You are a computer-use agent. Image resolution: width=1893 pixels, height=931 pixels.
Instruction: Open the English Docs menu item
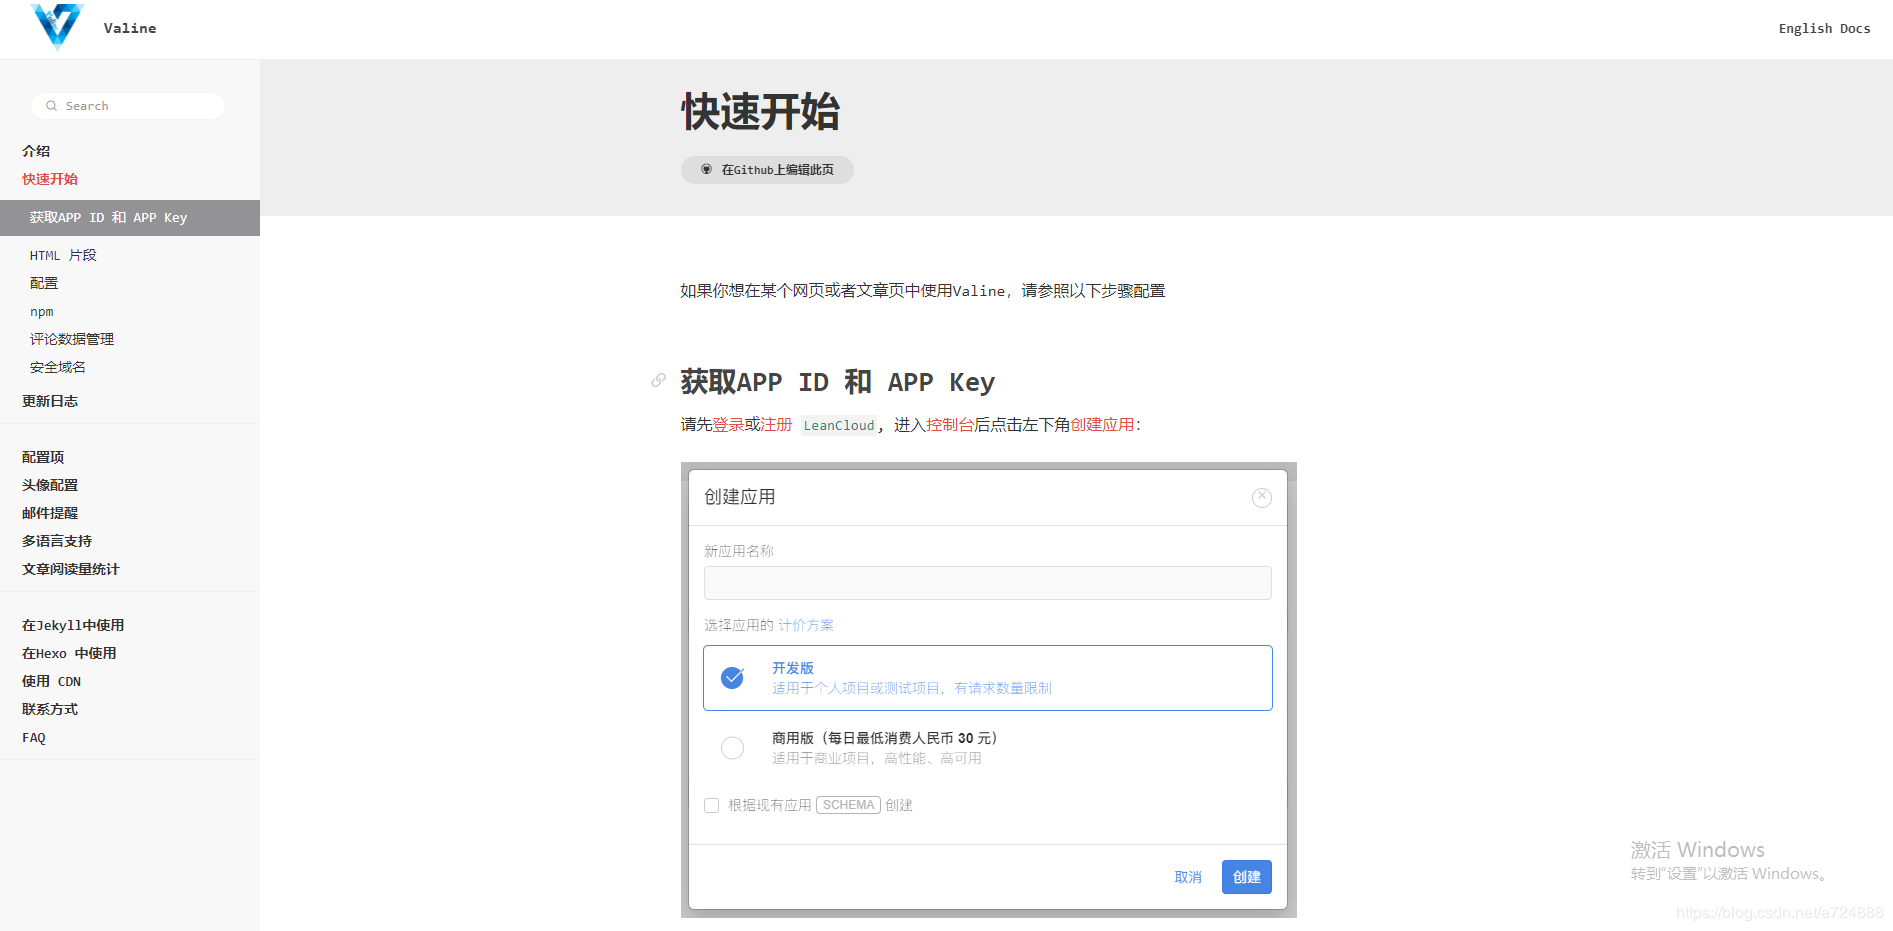pos(1823,28)
